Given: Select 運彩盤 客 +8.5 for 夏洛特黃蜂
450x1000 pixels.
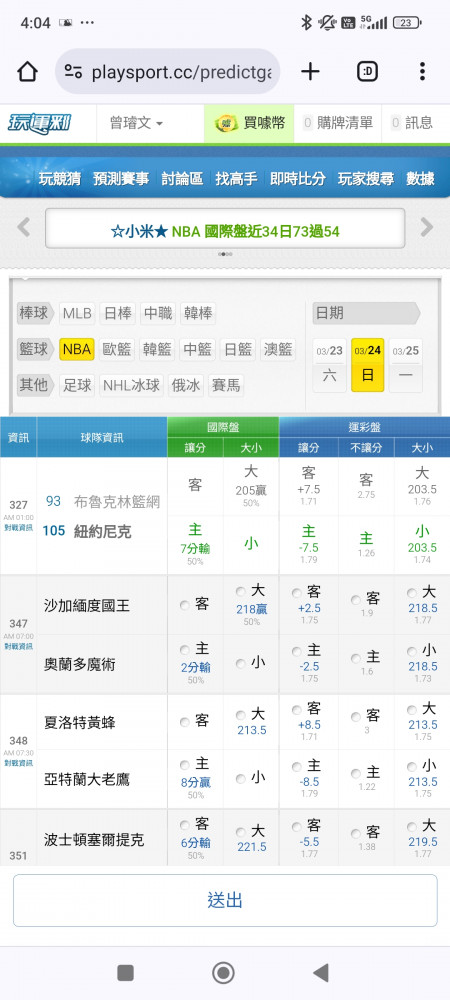Looking at the screenshot, I should 296,709.
